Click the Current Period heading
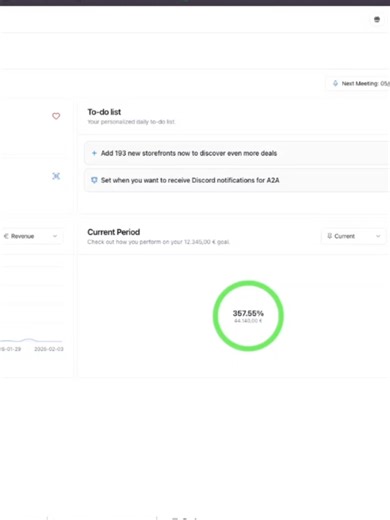 pyautogui.click(x=114, y=232)
